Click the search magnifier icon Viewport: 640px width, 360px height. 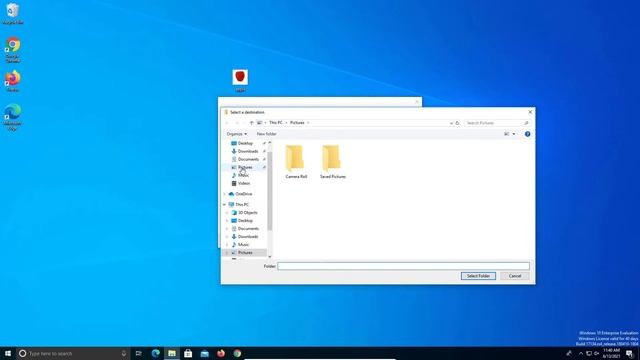click(x=526, y=123)
